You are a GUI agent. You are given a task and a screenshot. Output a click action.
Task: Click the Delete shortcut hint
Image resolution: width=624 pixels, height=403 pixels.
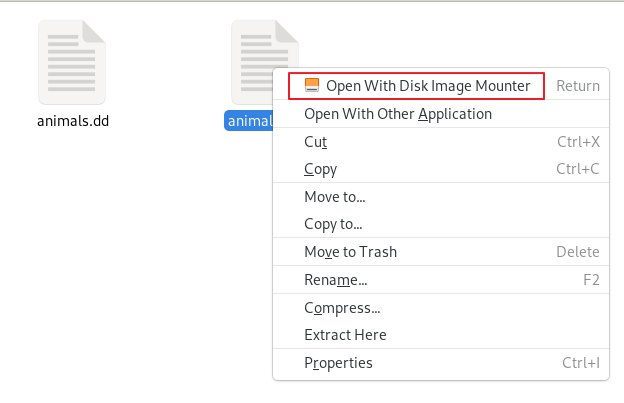point(577,252)
